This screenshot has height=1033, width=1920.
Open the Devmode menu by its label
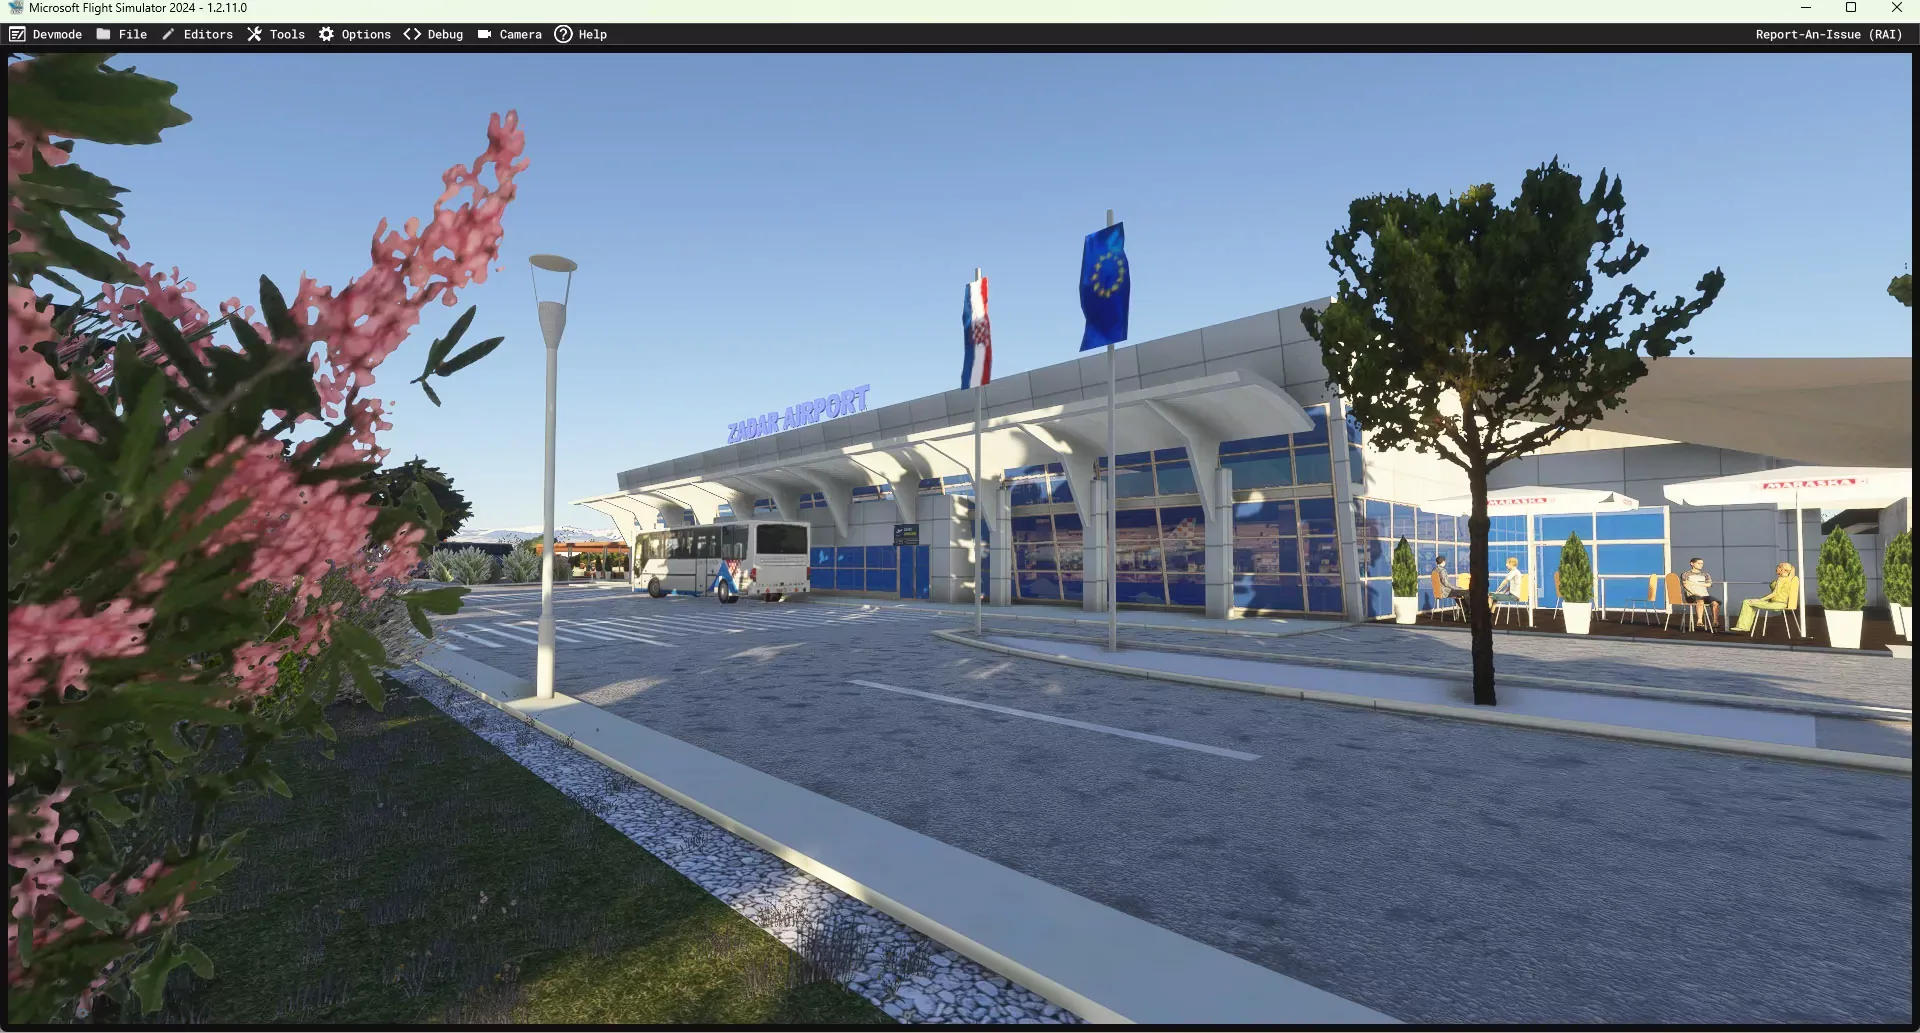(57, 34)
